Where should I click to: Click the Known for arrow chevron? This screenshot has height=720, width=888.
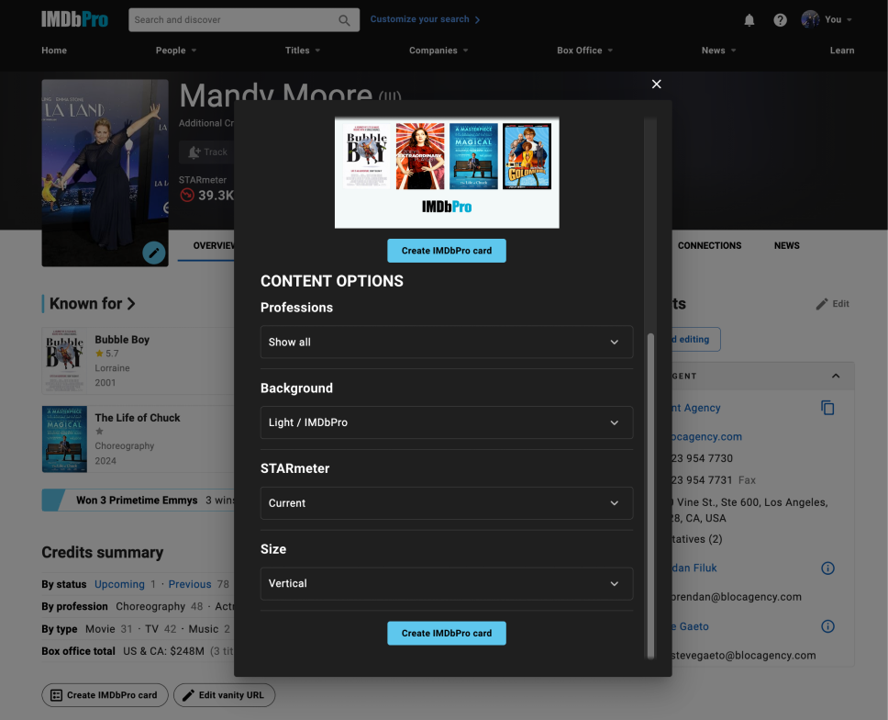coord(131,304)
